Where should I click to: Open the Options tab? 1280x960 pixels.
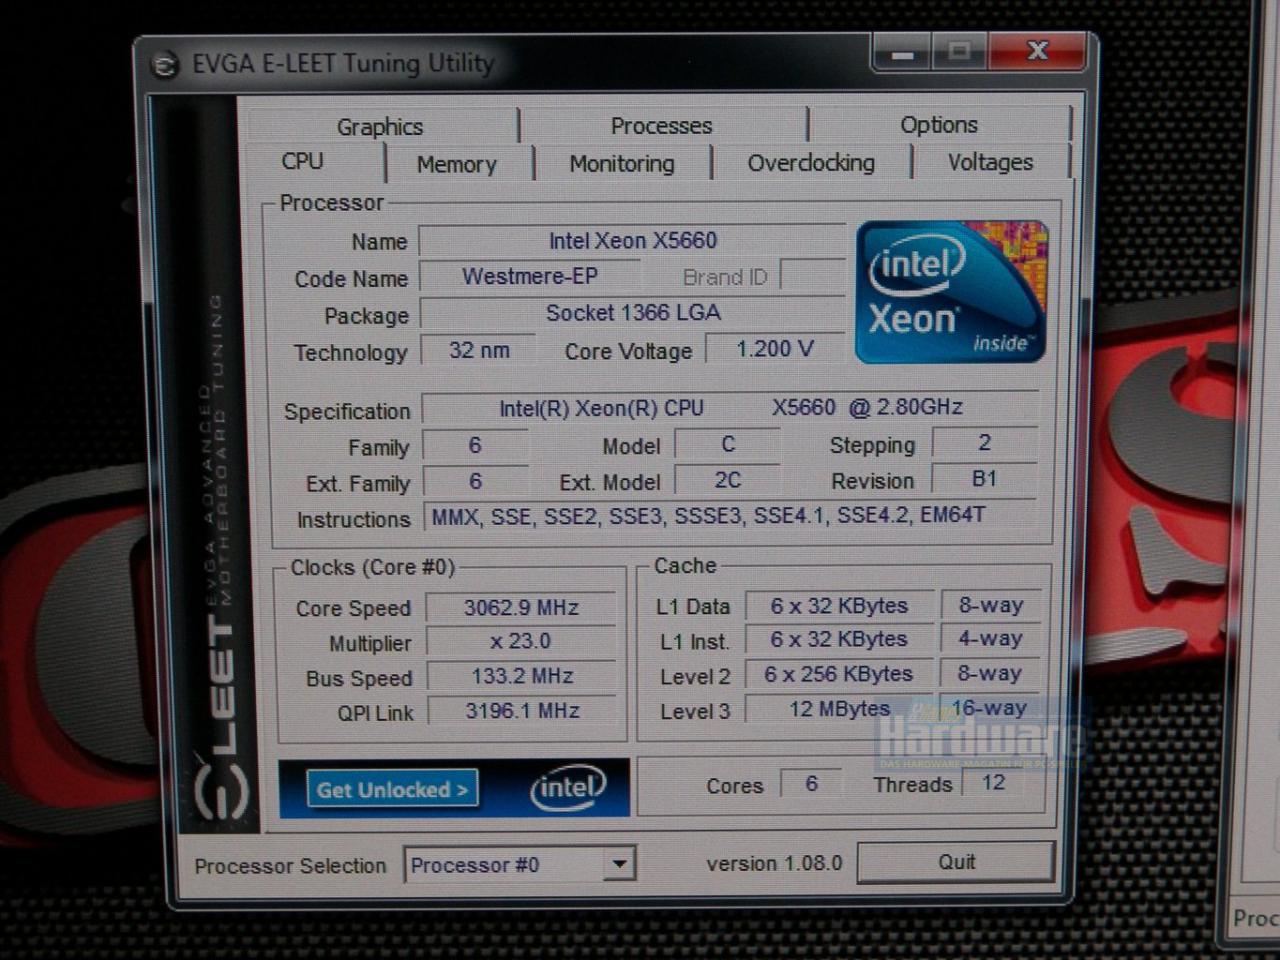click(x=939, y=124)
